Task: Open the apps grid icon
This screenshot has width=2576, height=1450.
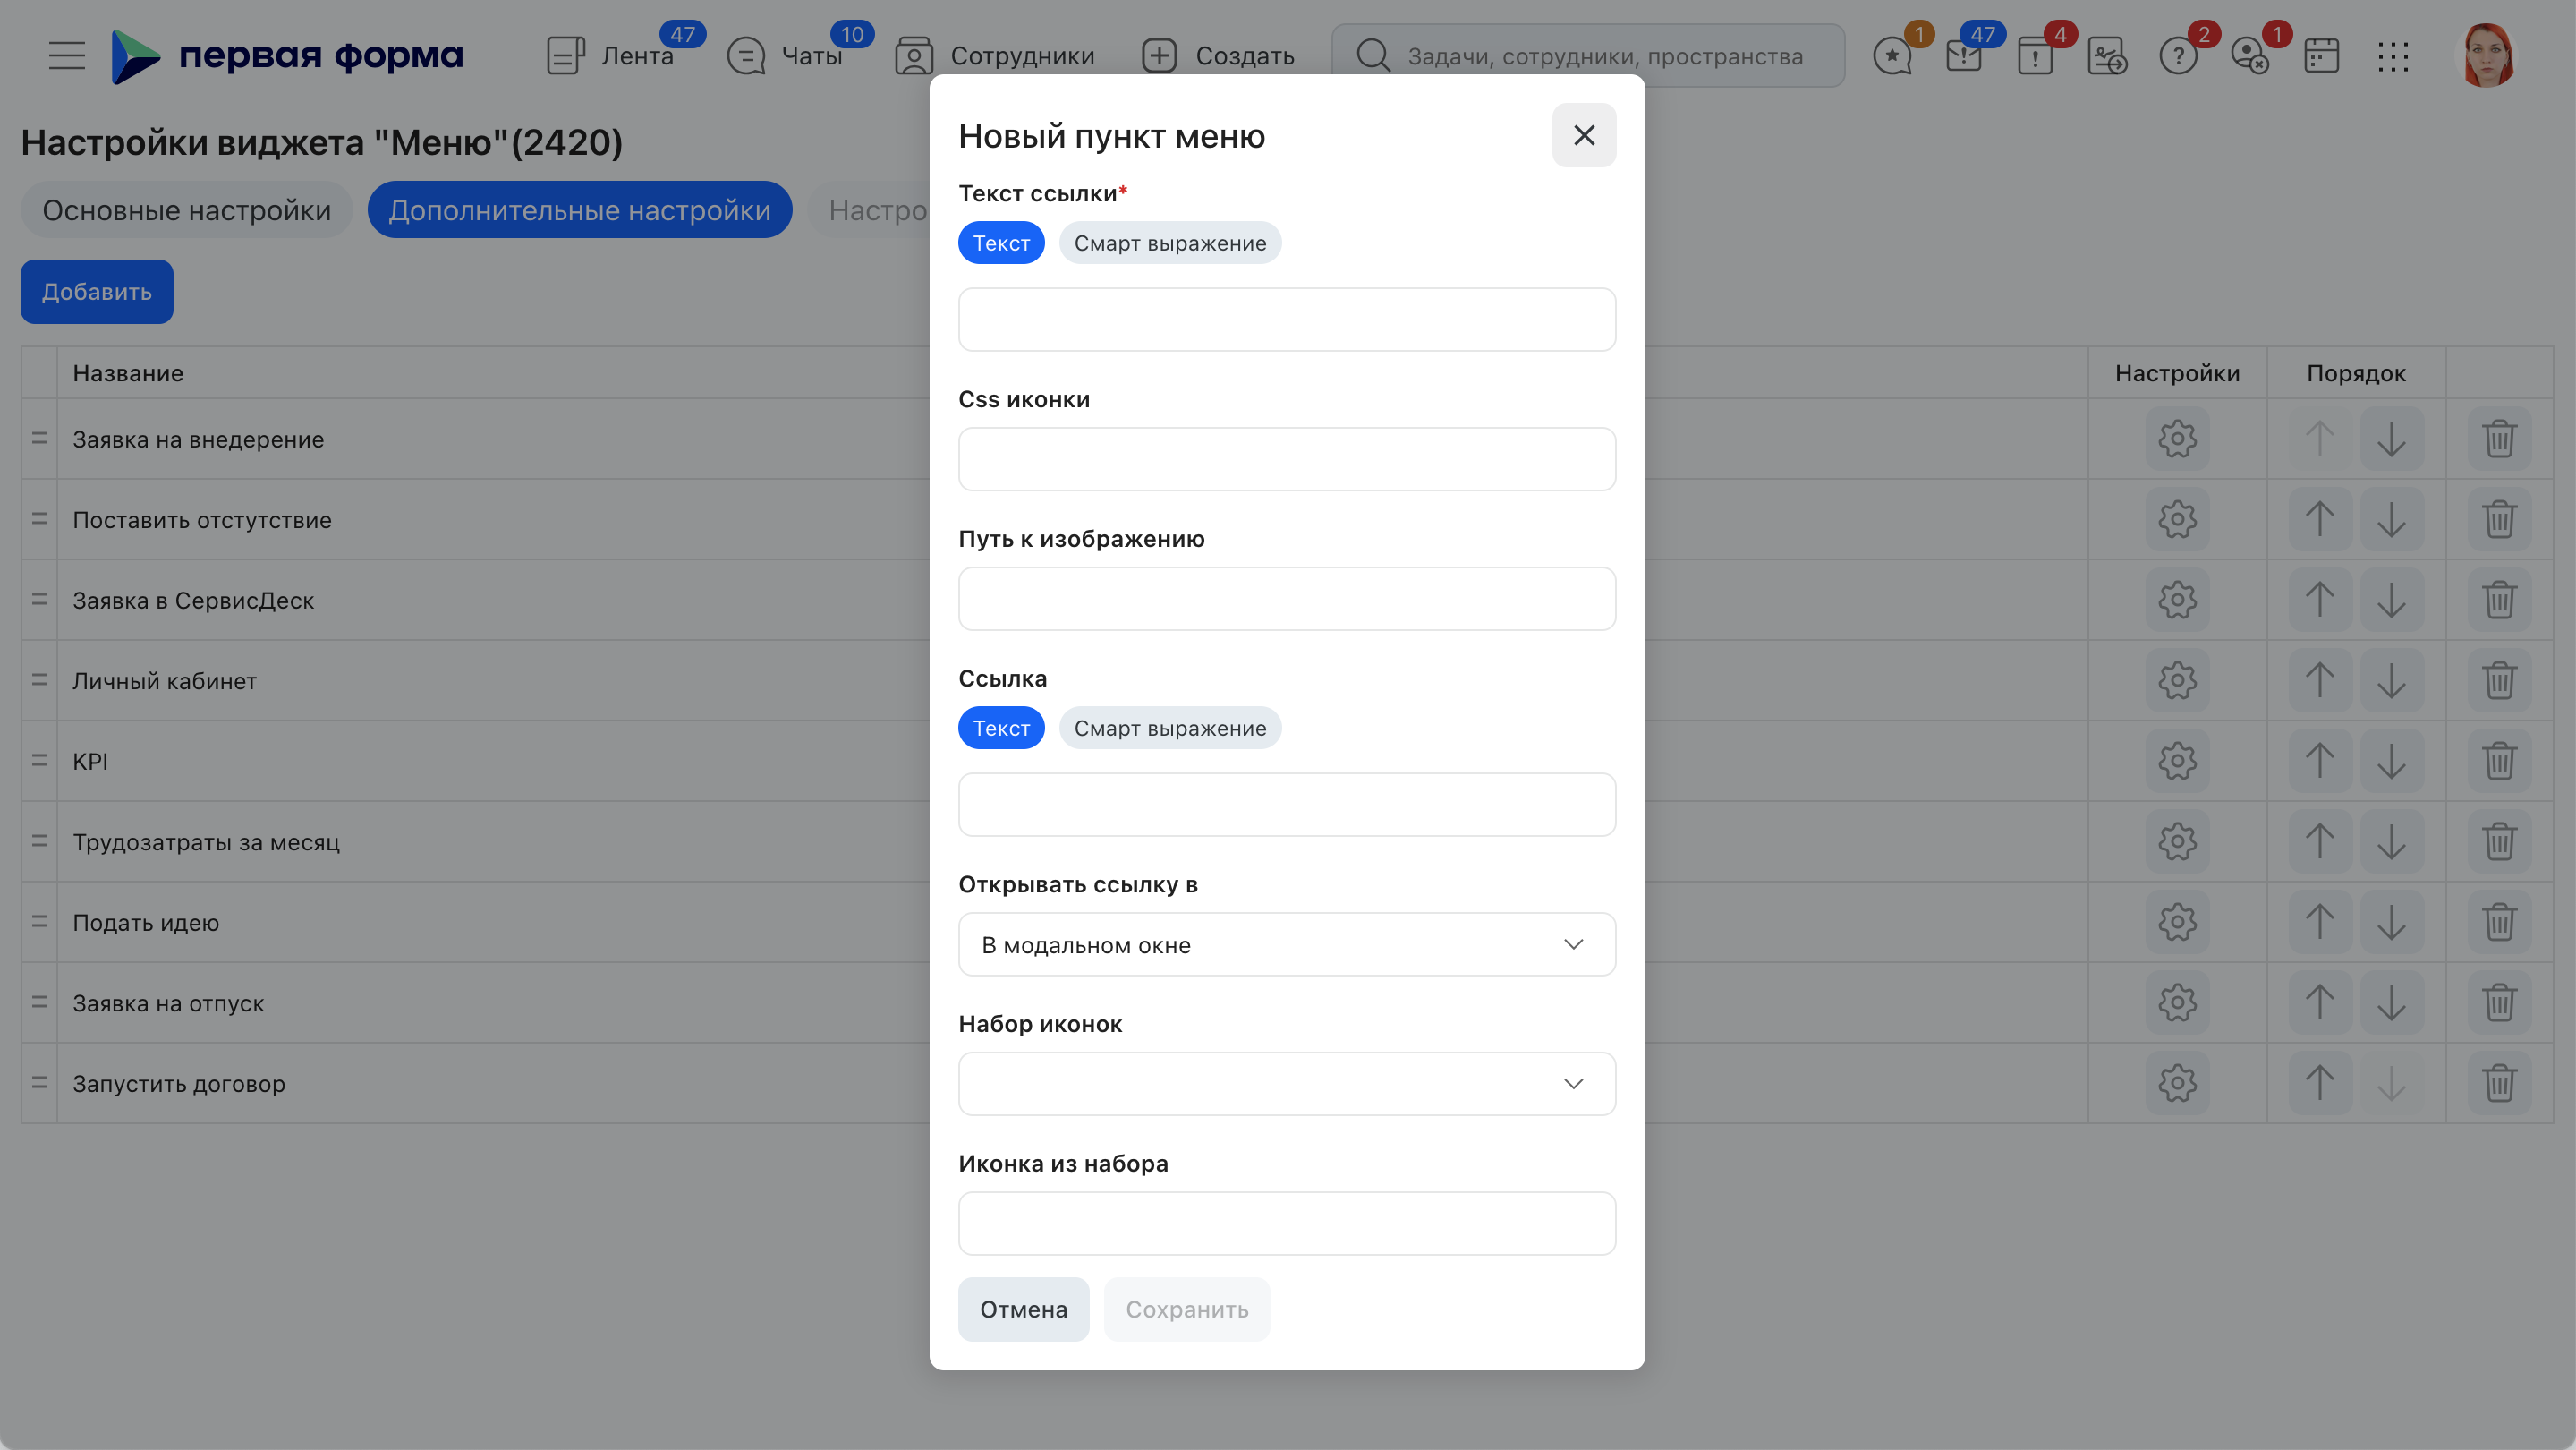Action: (2393, 56)
